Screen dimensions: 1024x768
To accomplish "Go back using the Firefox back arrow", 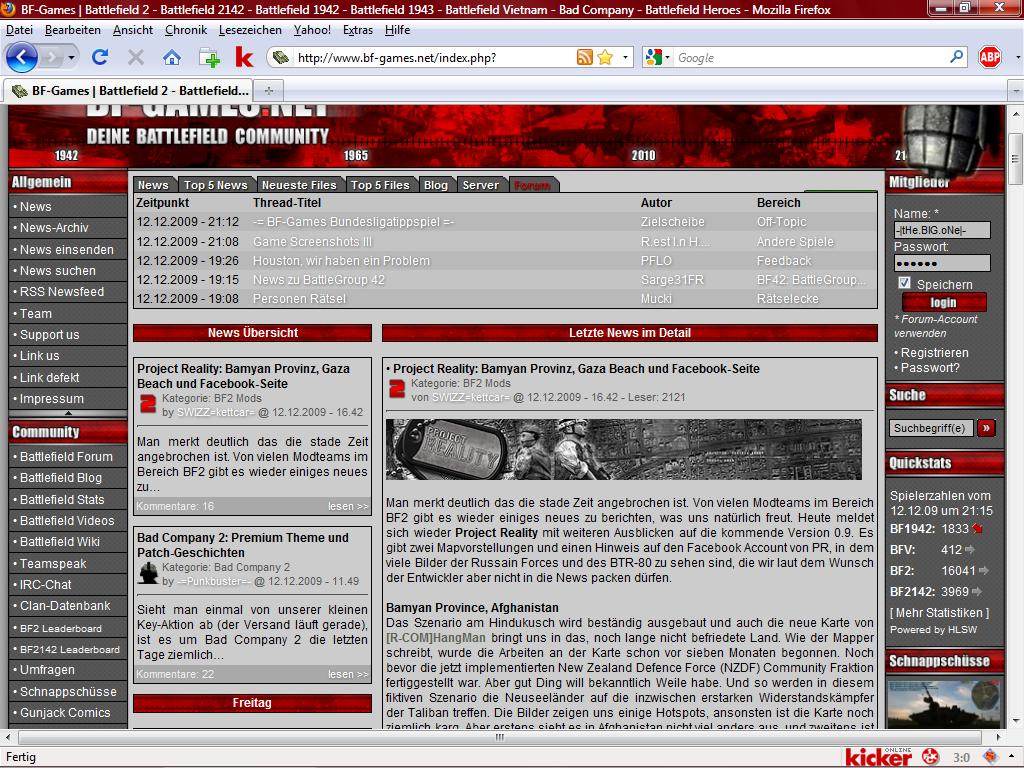I will (x=22, y=57).
